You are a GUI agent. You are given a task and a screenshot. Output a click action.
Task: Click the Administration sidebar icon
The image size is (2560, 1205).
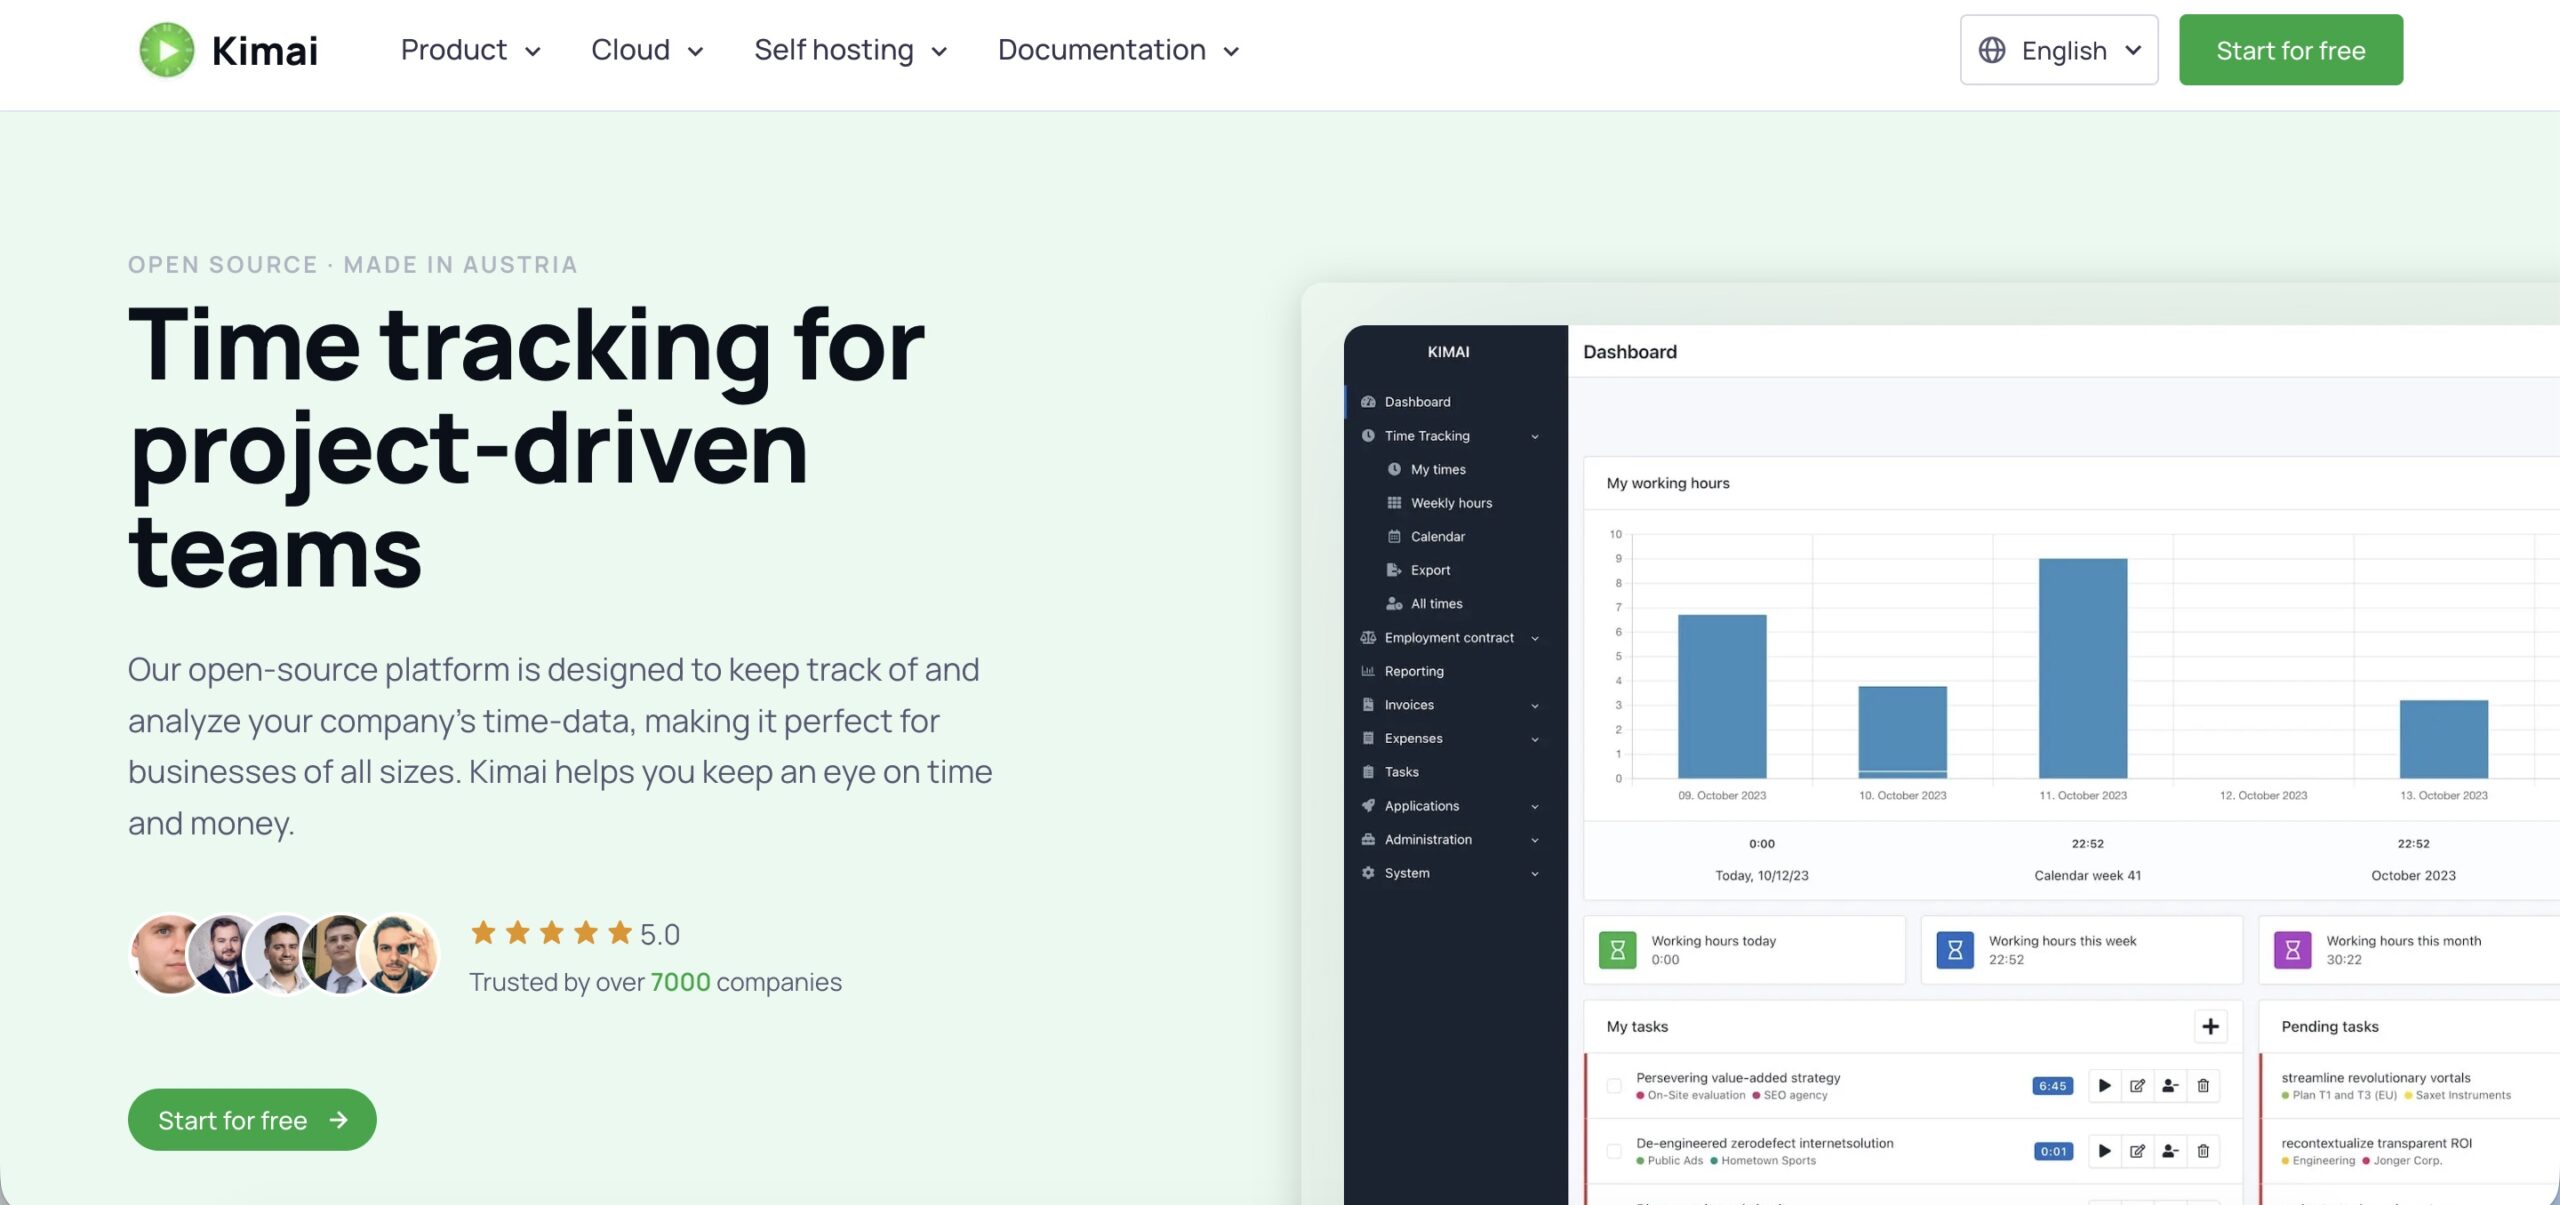click(1368, 840)
